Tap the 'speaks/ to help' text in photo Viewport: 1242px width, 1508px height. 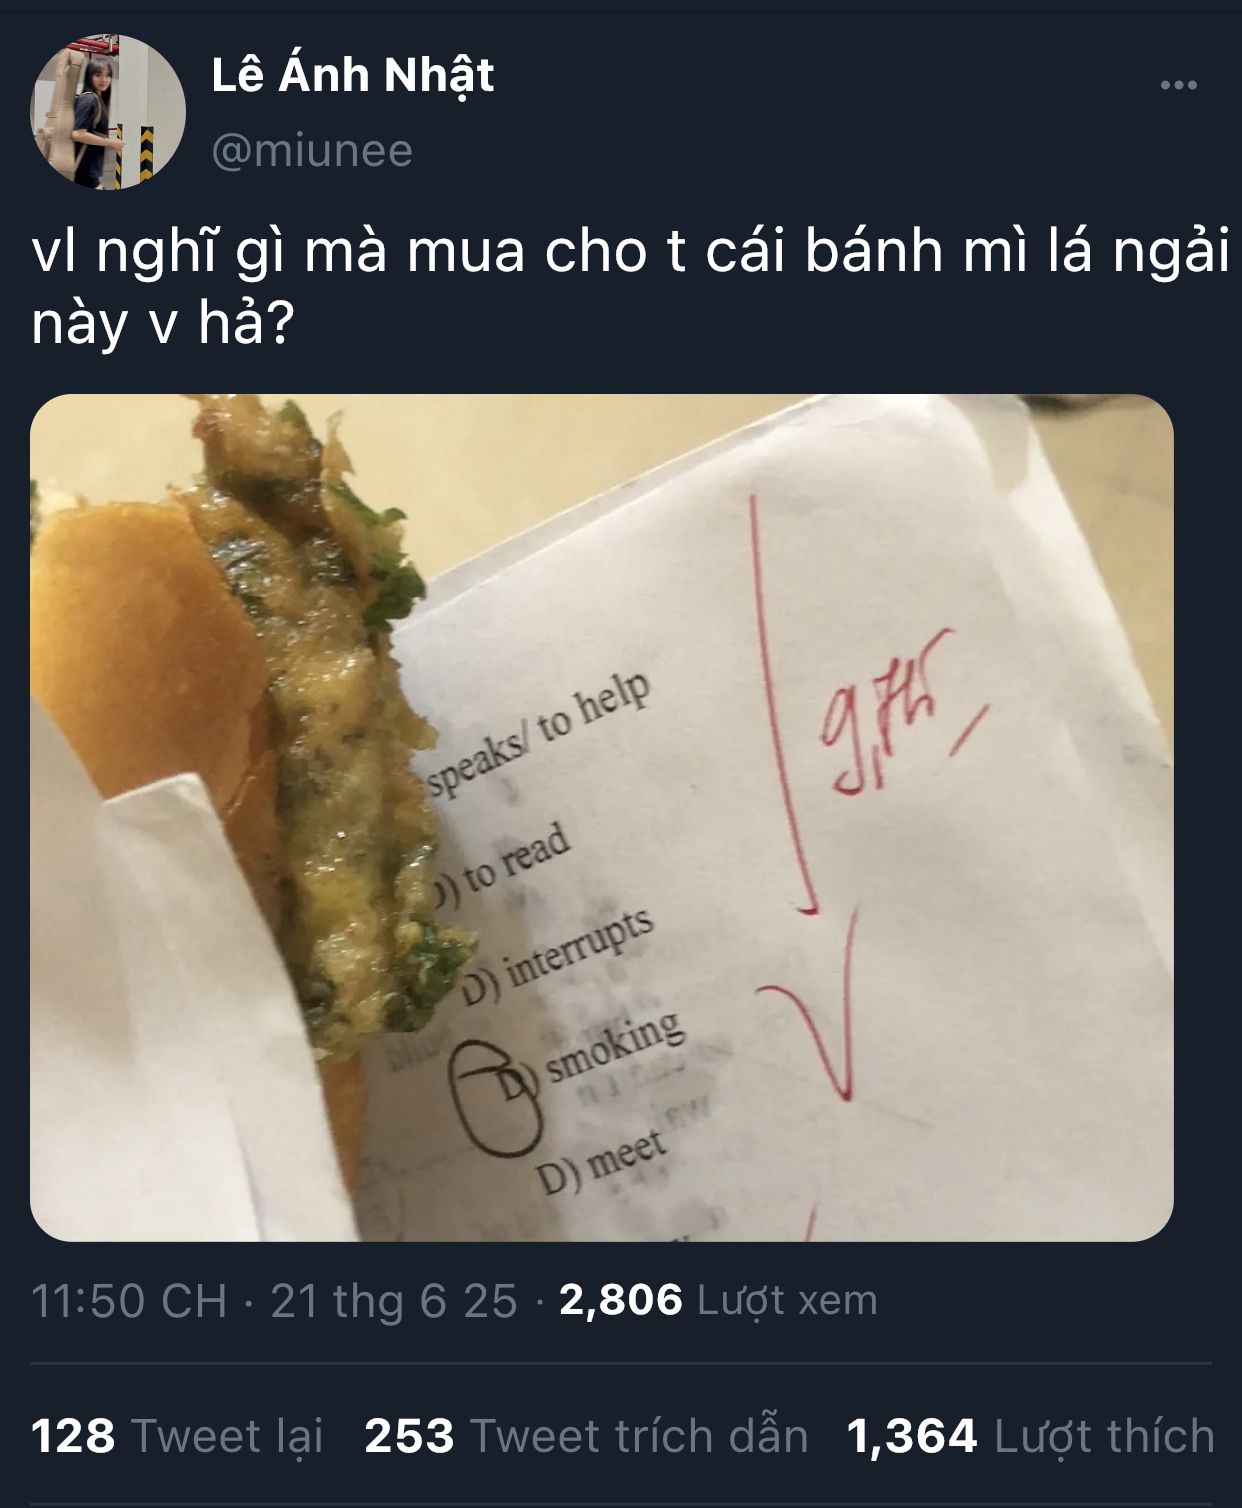tap(540, 735)
